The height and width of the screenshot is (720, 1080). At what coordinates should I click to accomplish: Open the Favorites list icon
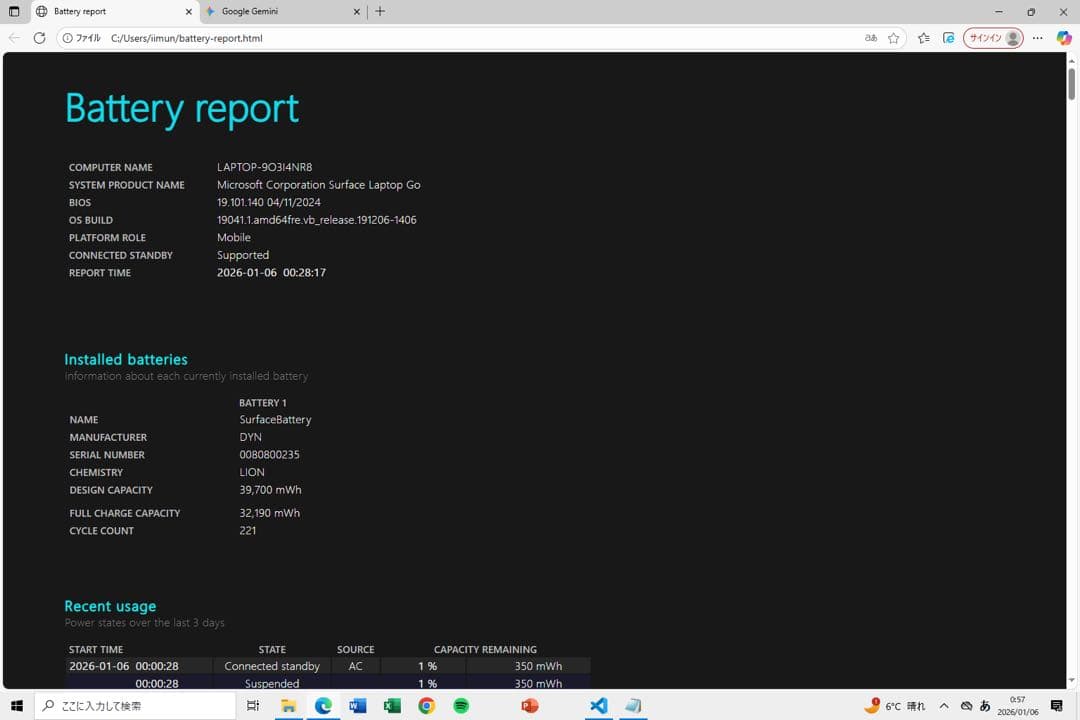pyautogui.click(x=922, y=37)
